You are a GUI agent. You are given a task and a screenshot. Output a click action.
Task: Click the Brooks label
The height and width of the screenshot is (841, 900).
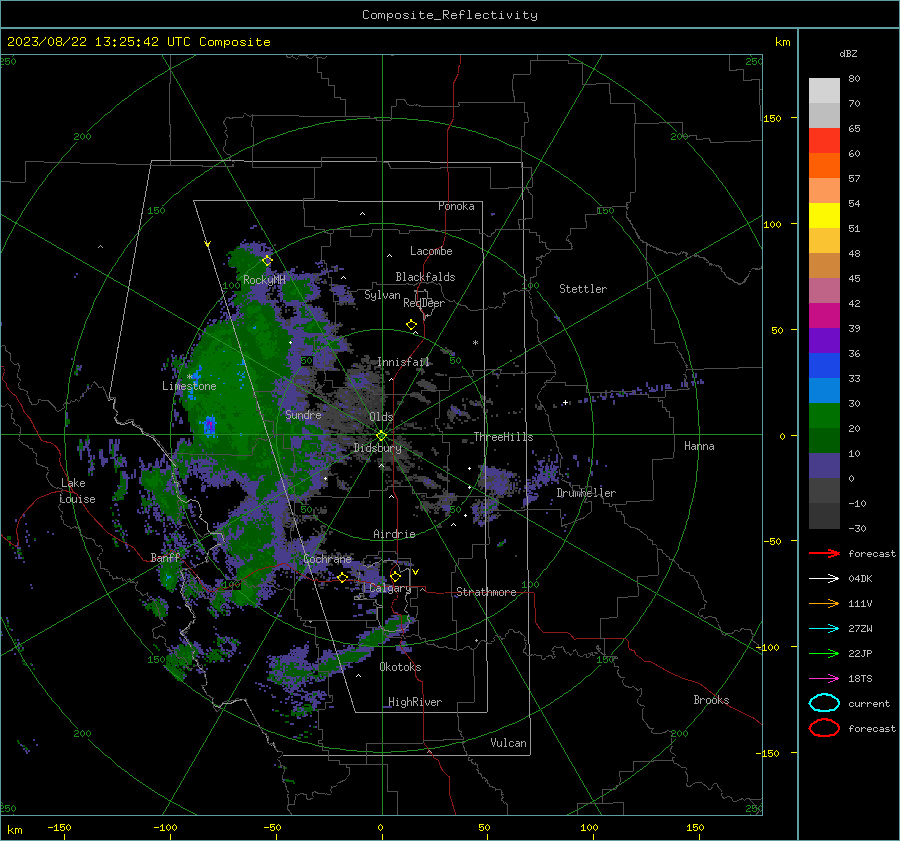click(711, 700)
